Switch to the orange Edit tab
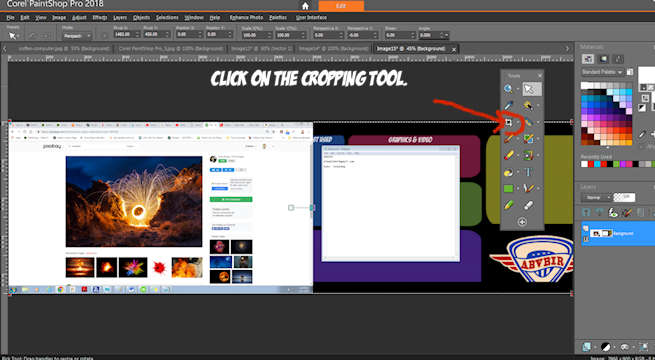Screen dimensions: 655x360 coord(341,6)
